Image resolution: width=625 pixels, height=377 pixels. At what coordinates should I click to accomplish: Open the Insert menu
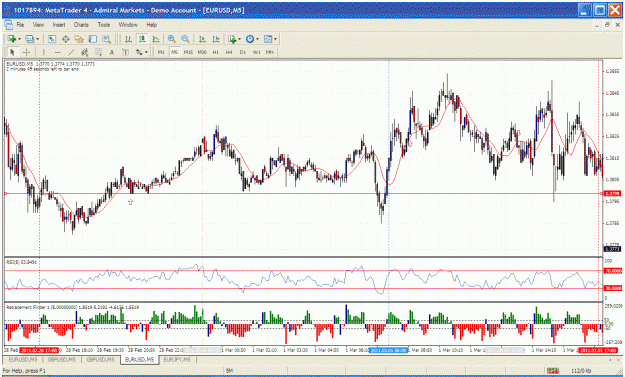click(59, 25)
